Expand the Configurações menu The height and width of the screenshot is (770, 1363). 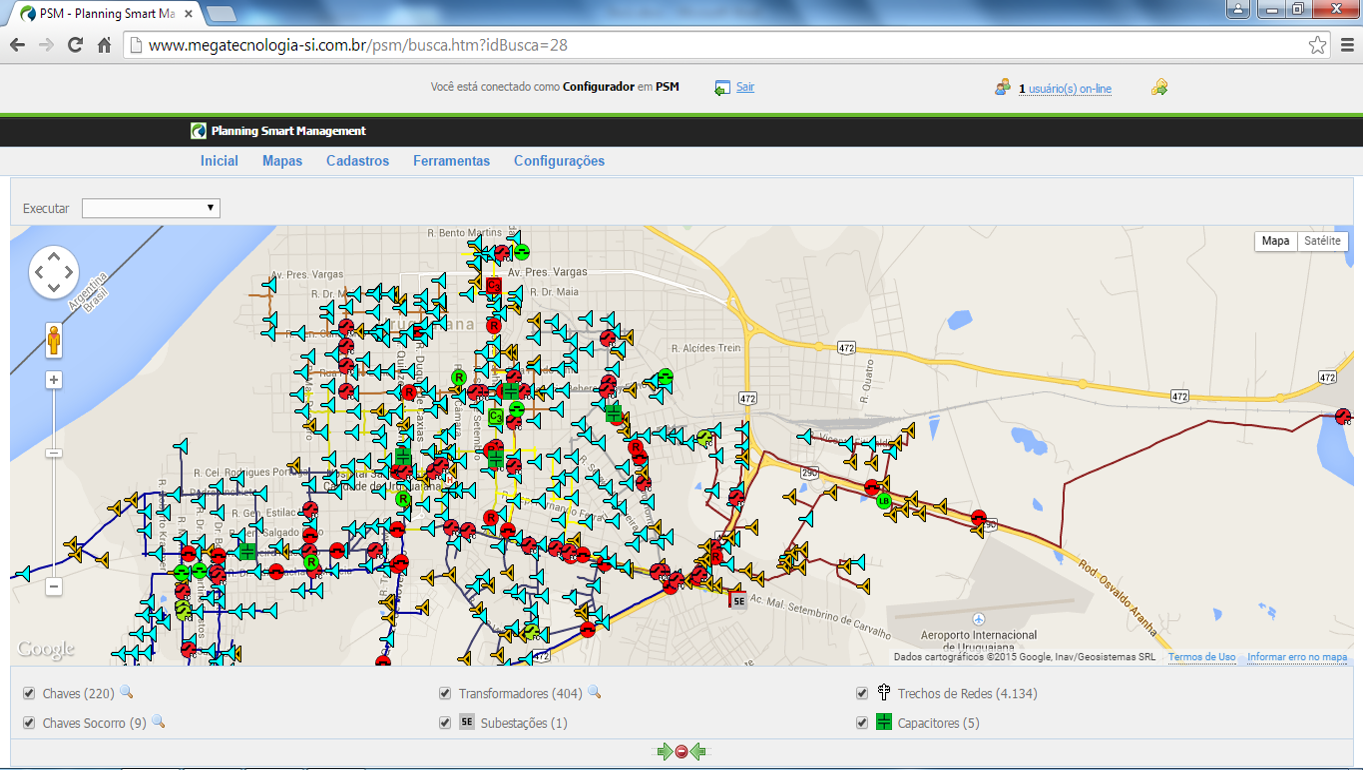559,161
